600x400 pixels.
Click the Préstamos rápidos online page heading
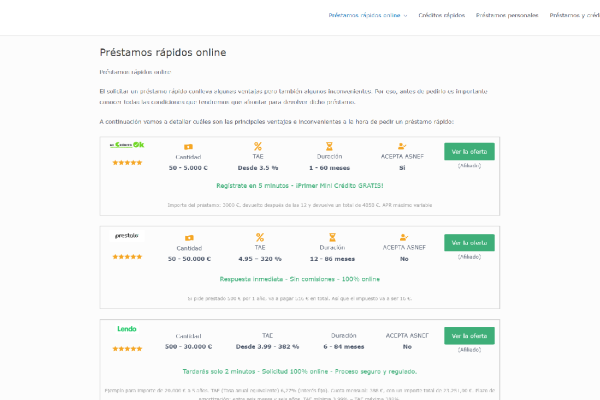pyautogui.click(x=163, y=52)
